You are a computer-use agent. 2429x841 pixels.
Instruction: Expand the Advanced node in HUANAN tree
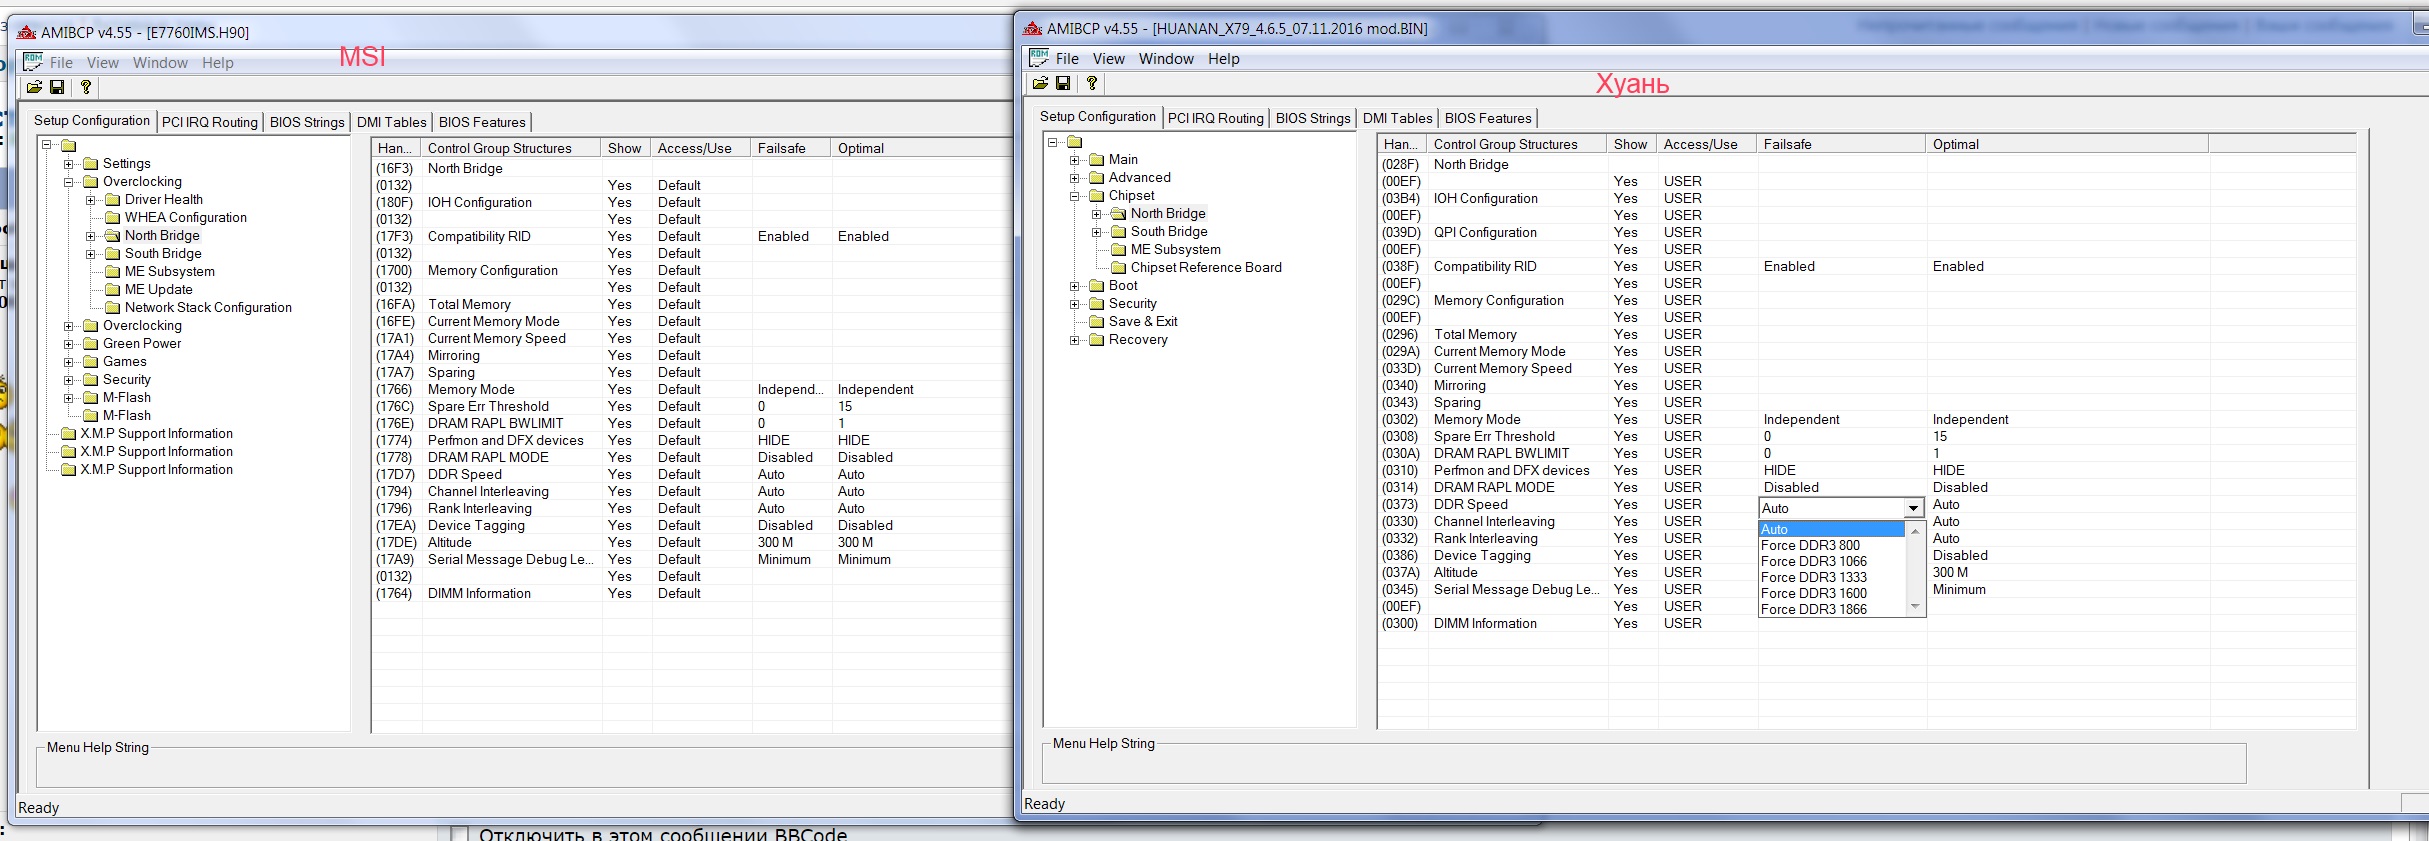point(1075,178)
